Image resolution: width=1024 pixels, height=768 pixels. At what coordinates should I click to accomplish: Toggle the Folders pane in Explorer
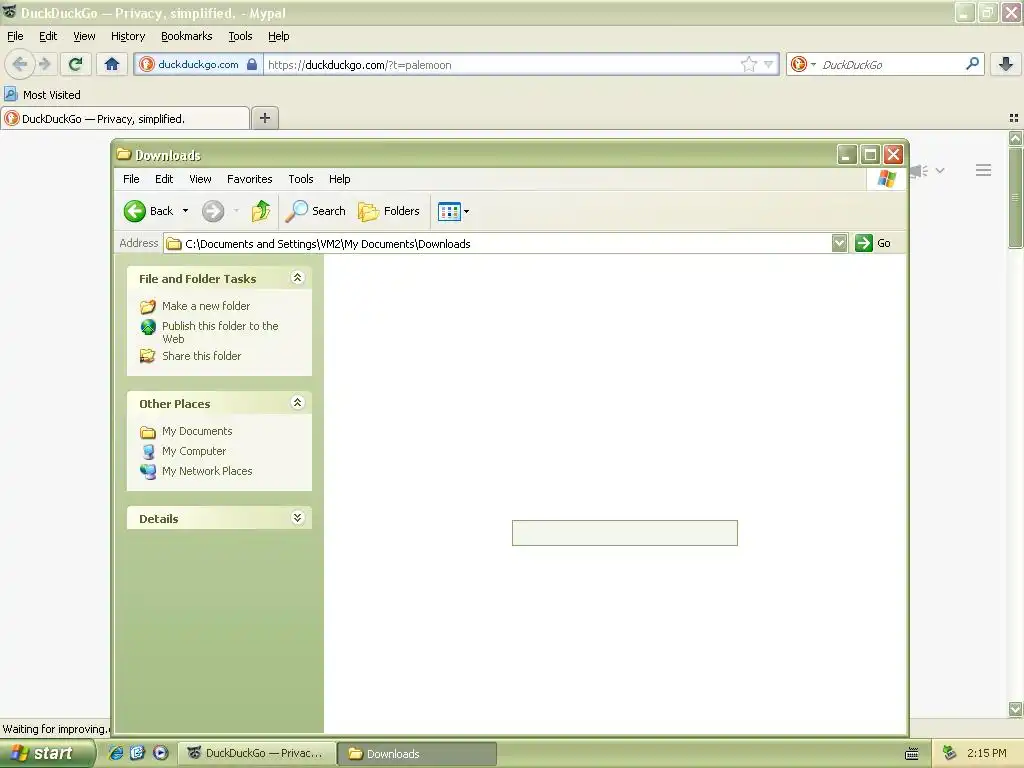pyautogui.click(x=389, y=211)
